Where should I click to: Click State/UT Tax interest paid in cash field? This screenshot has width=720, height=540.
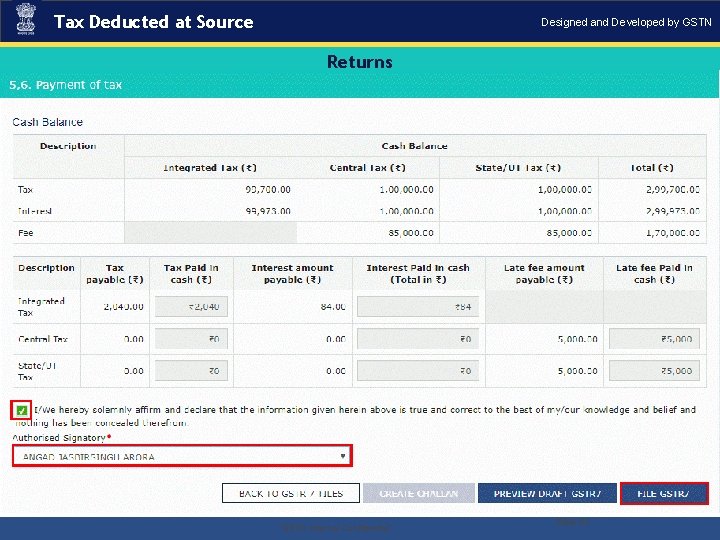(418, 371)
